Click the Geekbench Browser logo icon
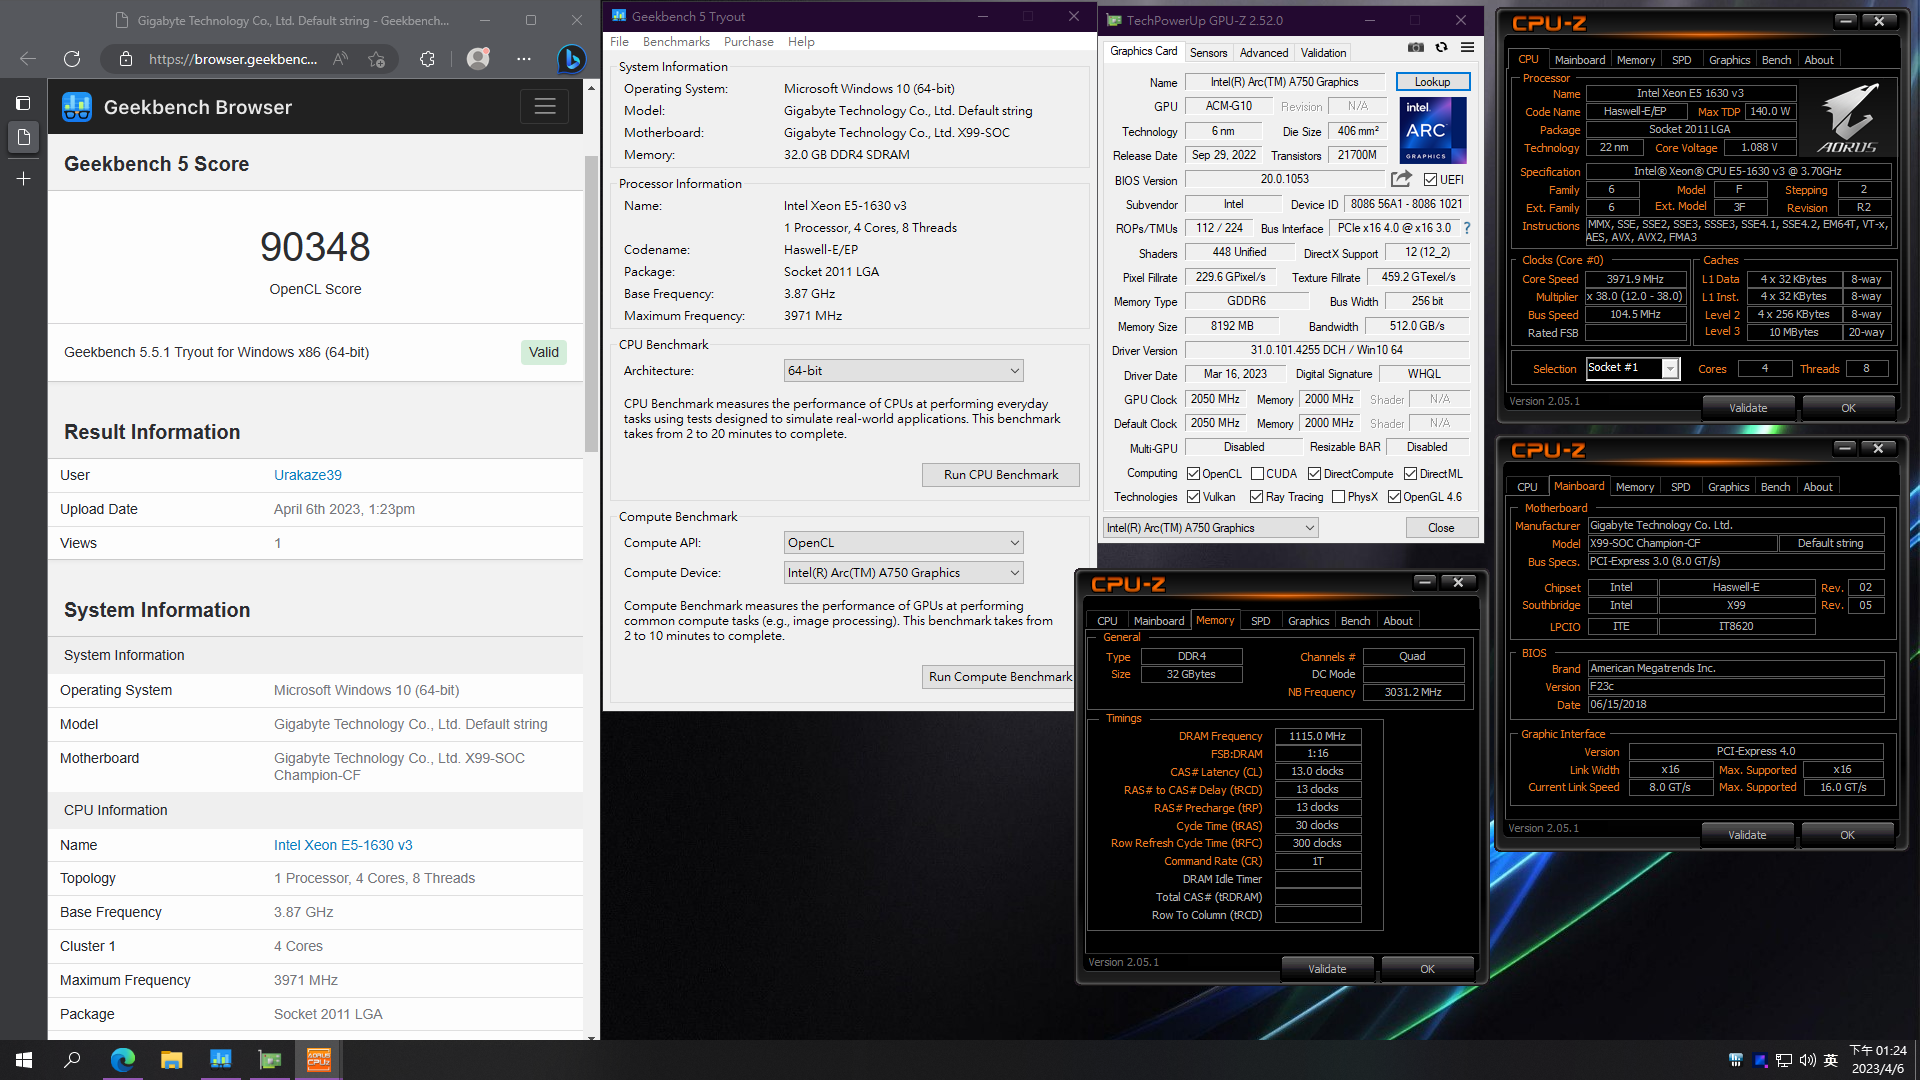This screenshot has width=1920, height=1080. pos(77,107)
